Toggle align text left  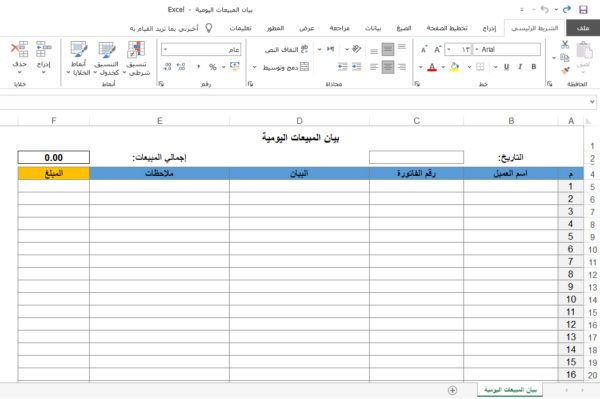click(374, 67)
